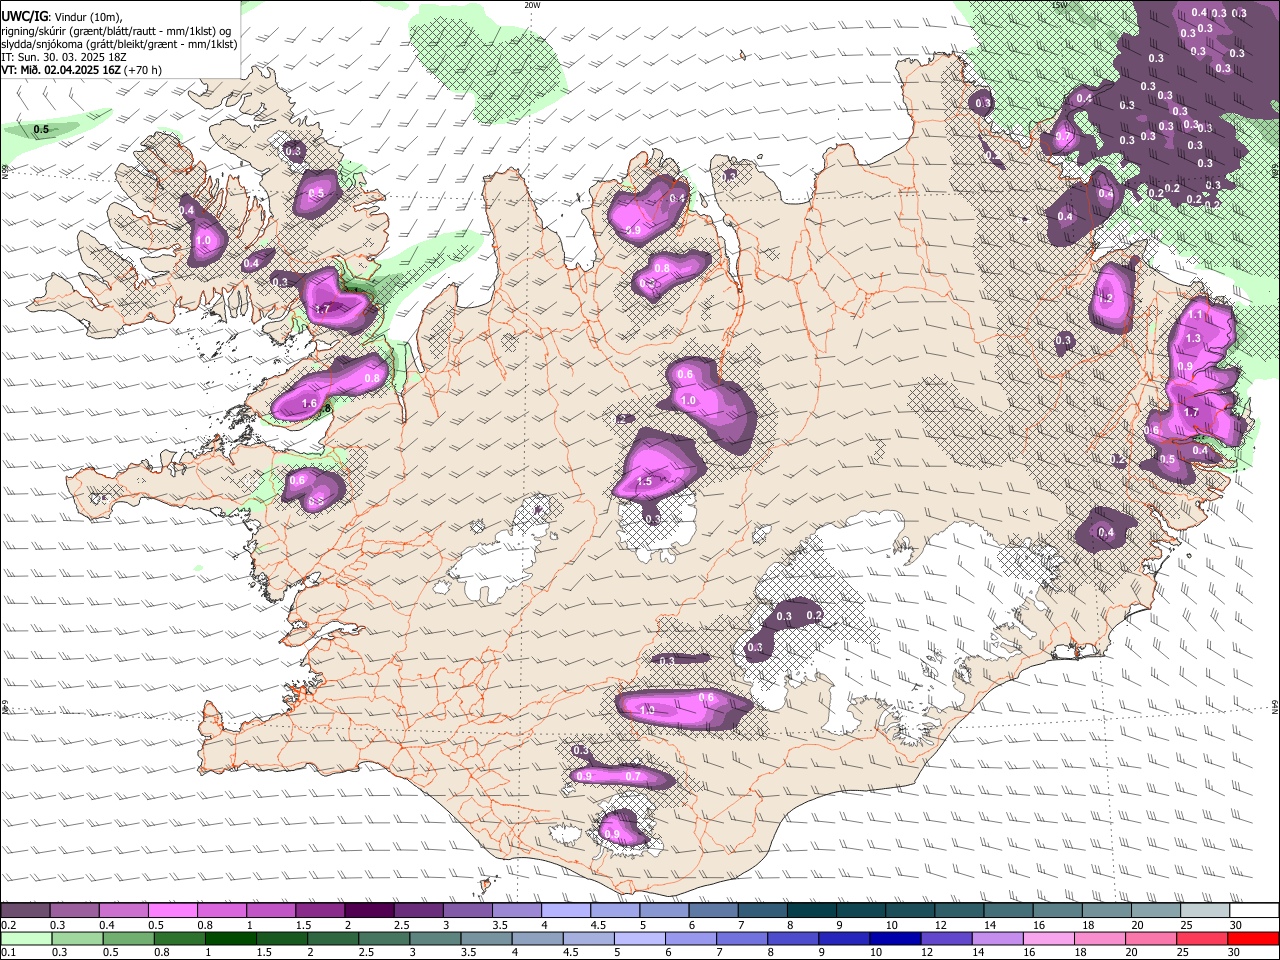
Task: Click the 0.2–0.3 mauve swatch in snow legend
Action: tap(25, 910)
